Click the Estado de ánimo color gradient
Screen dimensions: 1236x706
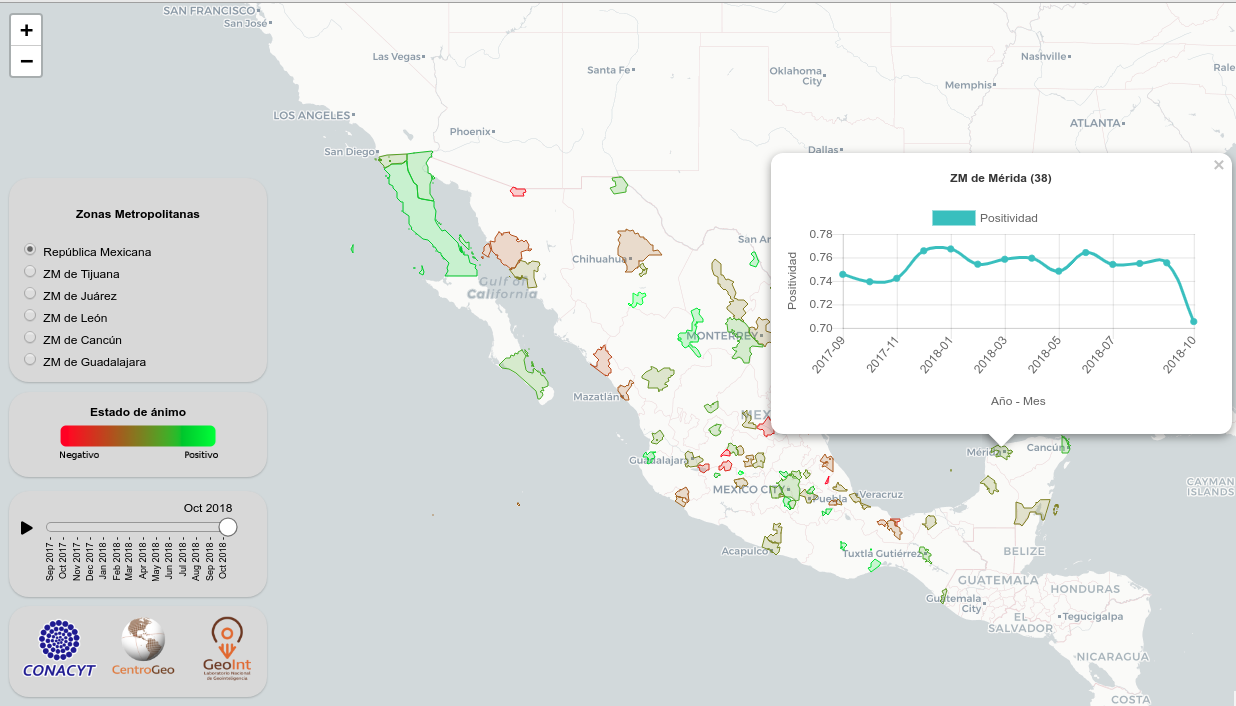[x=138, y=436]
